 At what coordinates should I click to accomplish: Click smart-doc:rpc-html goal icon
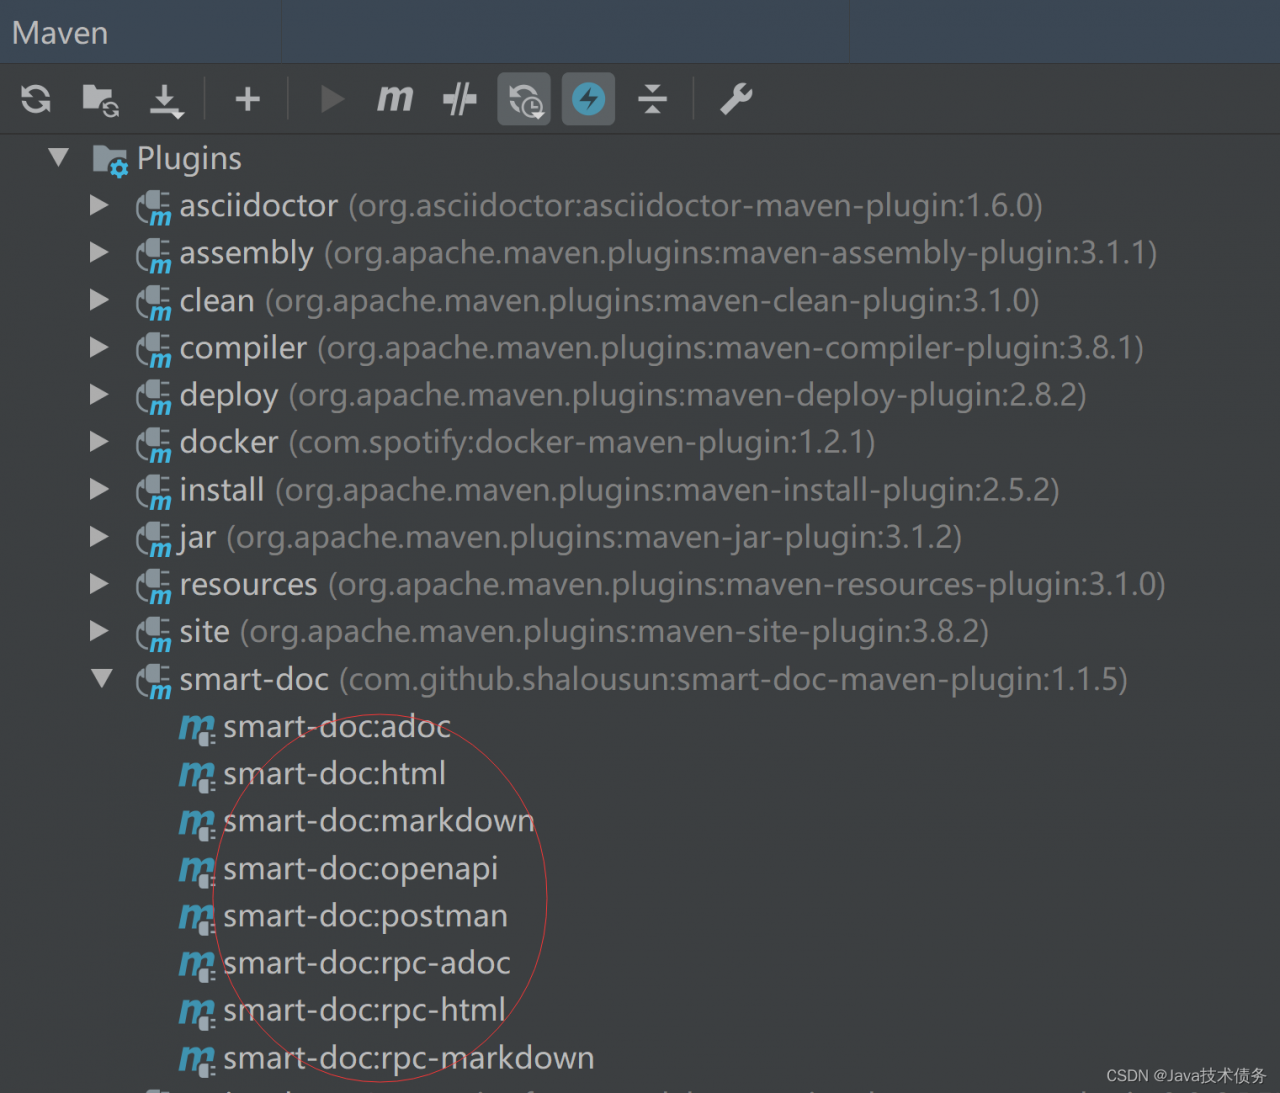click(x=197, y=1013)
